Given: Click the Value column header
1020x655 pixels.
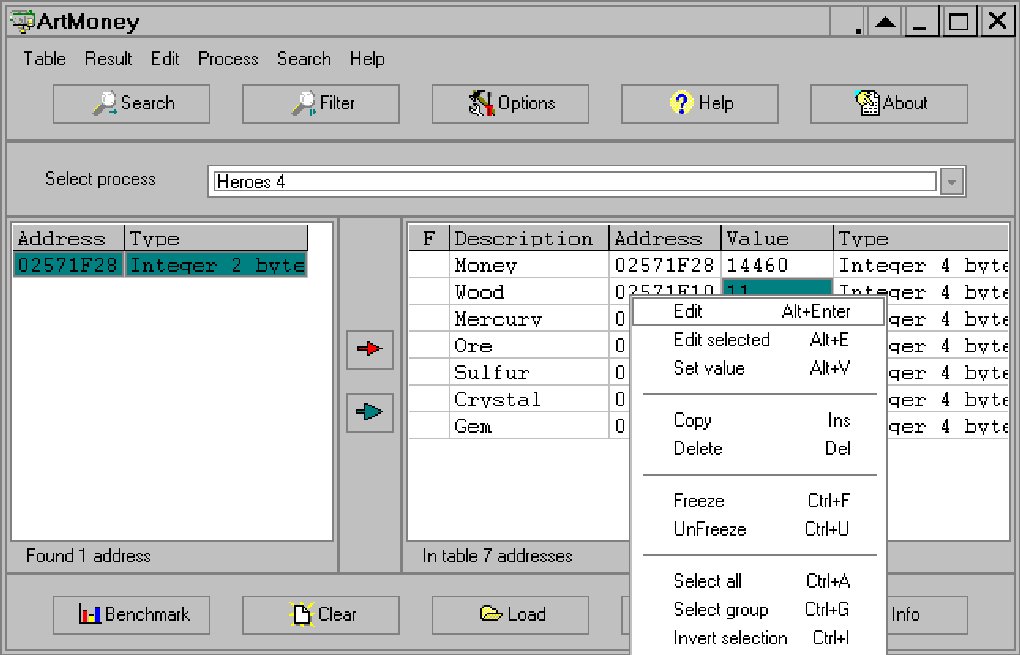Looking at the screenshot, I should [x=777, y=238].
